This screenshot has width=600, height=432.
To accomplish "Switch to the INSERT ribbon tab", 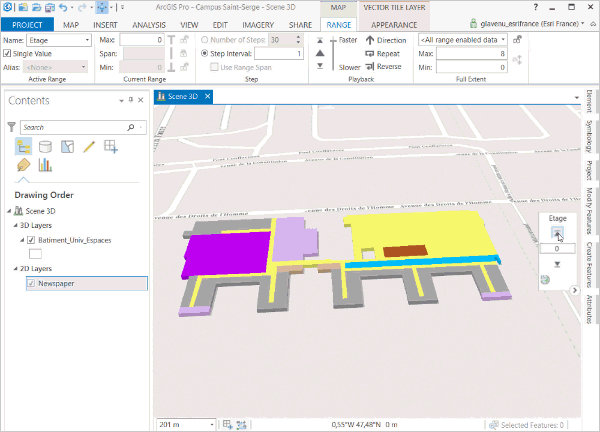I will [x=105, y=25].
